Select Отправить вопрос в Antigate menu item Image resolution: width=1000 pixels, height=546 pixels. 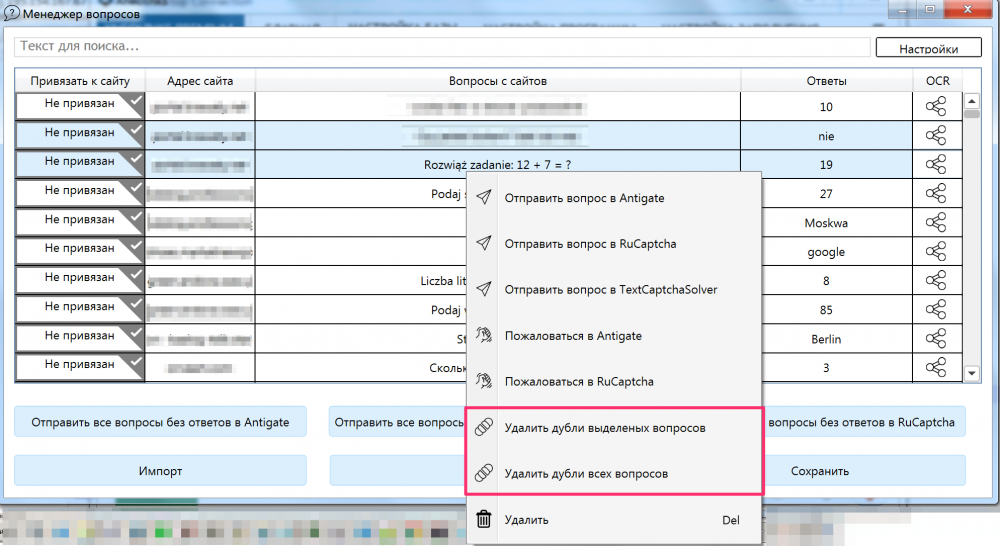tap(614, 198)
